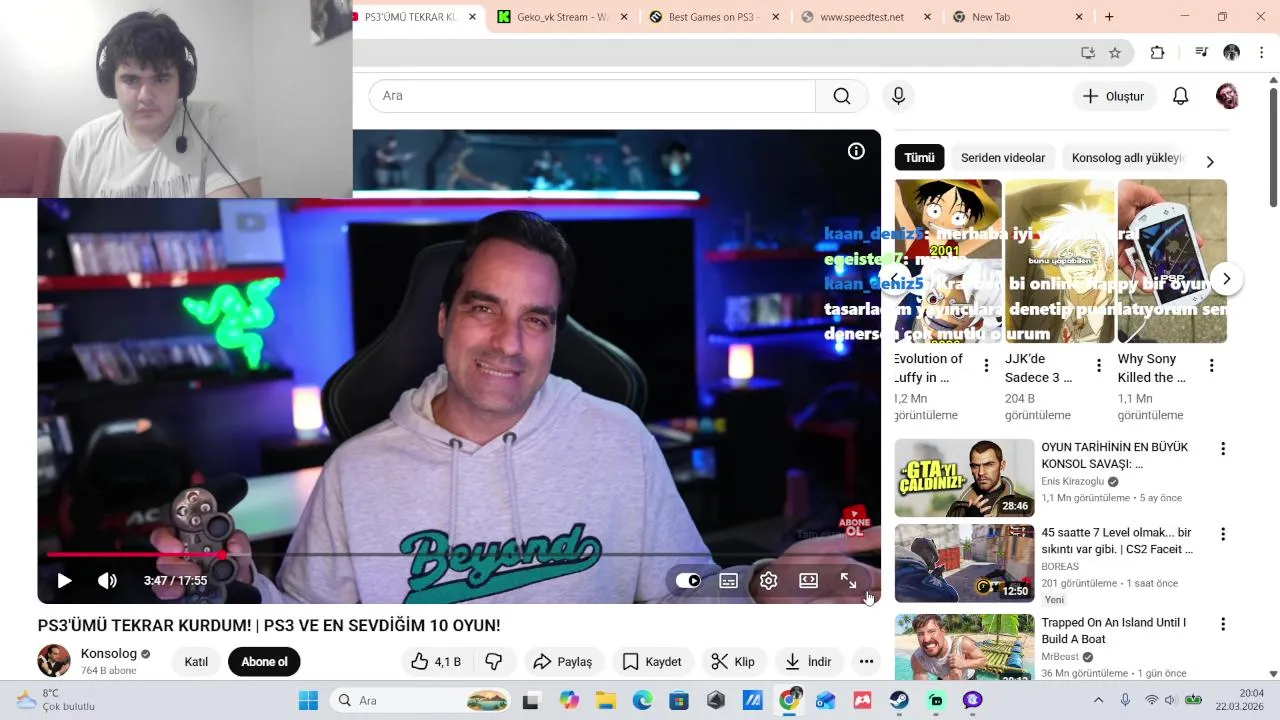Image resolution: width=1280 pixels, height=720 pixels.
Task: Select the Konsolog adlı yükleyici chip
Action: click(1127, 158)
